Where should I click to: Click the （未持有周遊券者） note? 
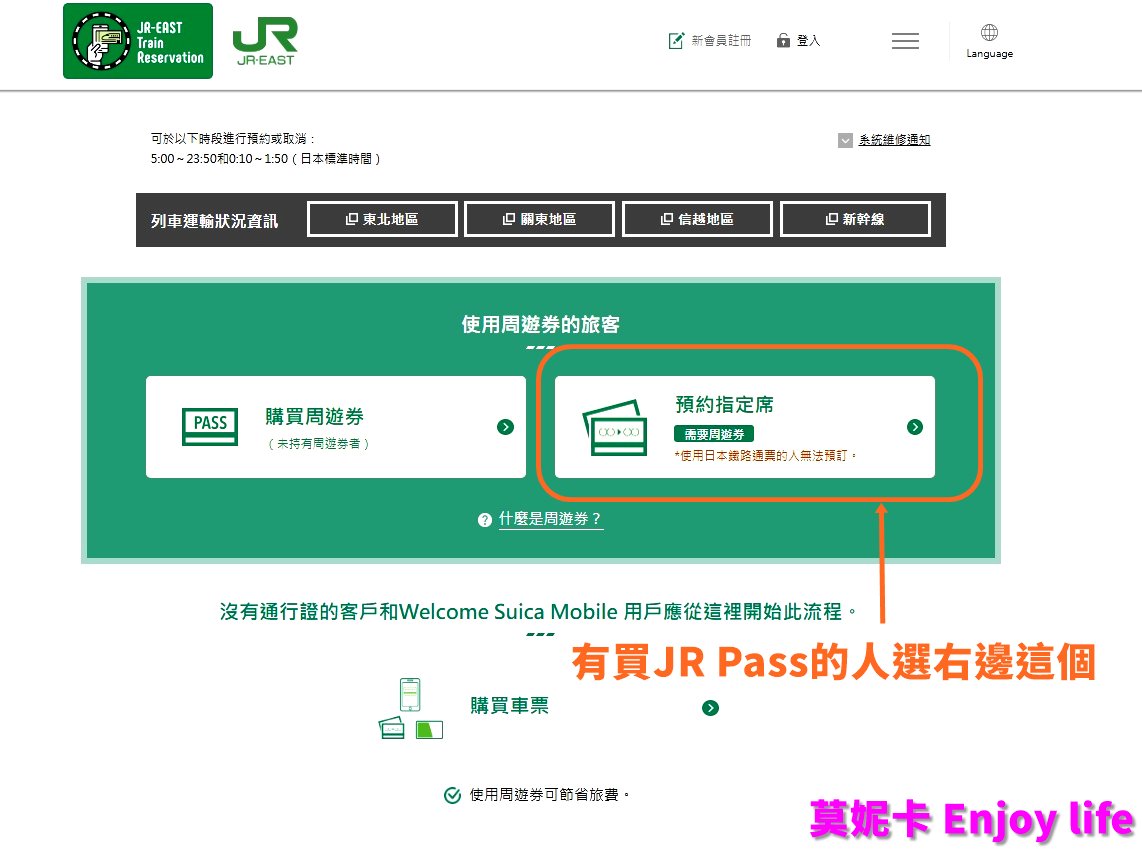pos(318,444)
